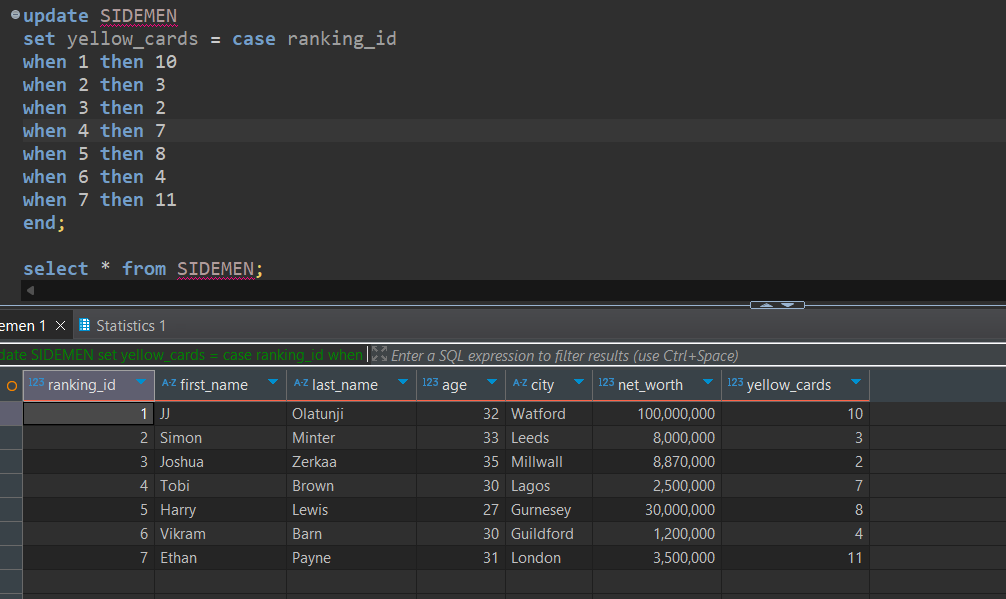The image size is (1006, 599).
Task: Open the first_name column filter dropdown
Action: (x=273, y=382)
